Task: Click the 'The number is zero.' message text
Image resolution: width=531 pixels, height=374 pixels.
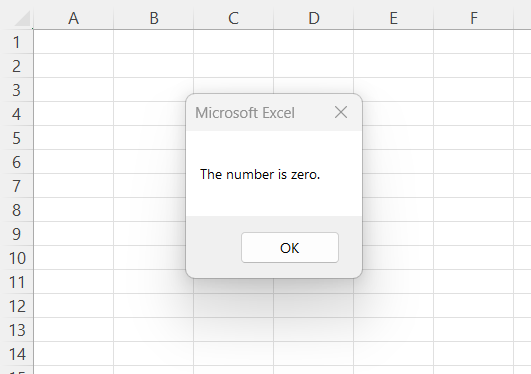Action: 260,174
